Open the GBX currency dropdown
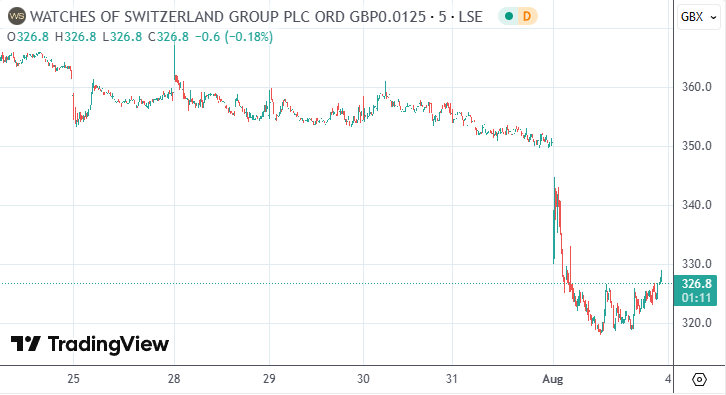The width and height of the screenshot is (726, 395). (698, 17)
